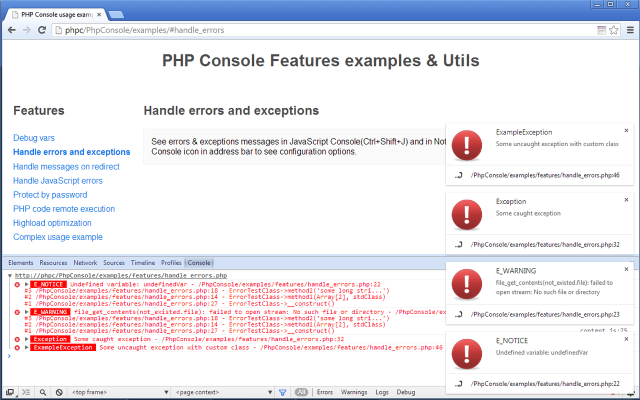Open the PHP code remote execution link

[64, 209]
